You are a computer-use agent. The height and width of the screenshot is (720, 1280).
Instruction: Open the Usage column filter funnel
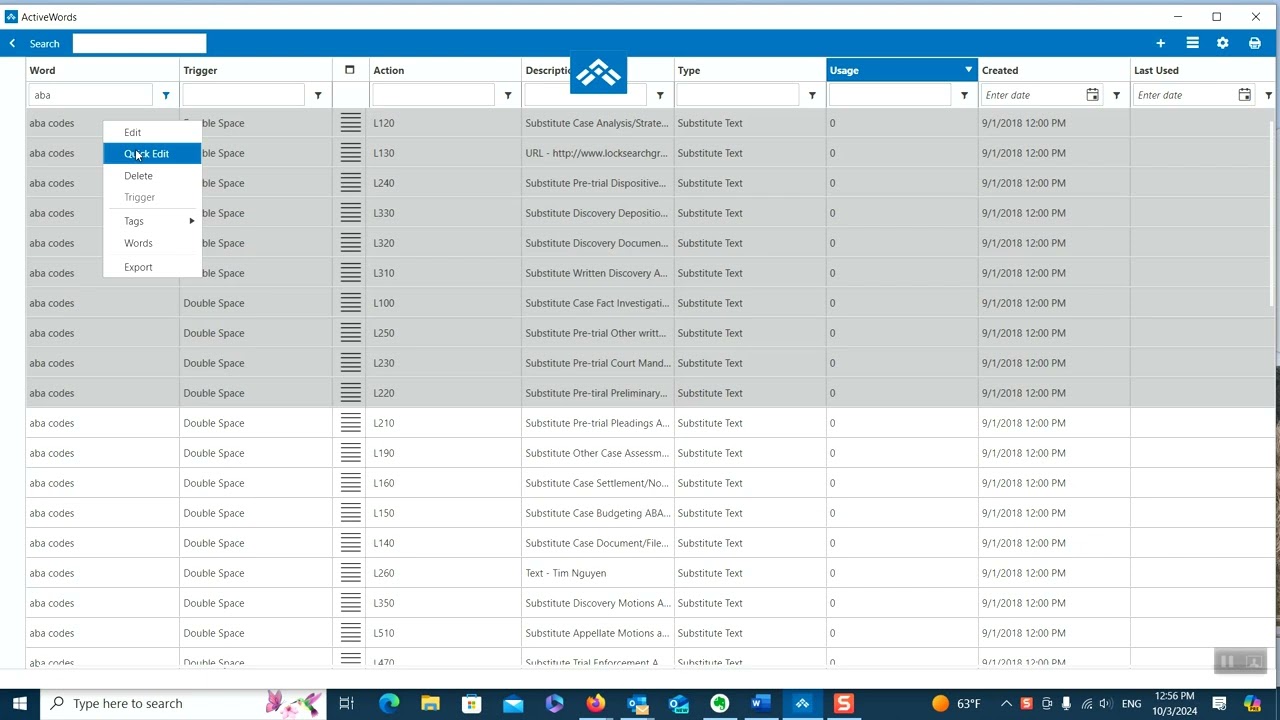pyautogui.click(x=964, y=95)
